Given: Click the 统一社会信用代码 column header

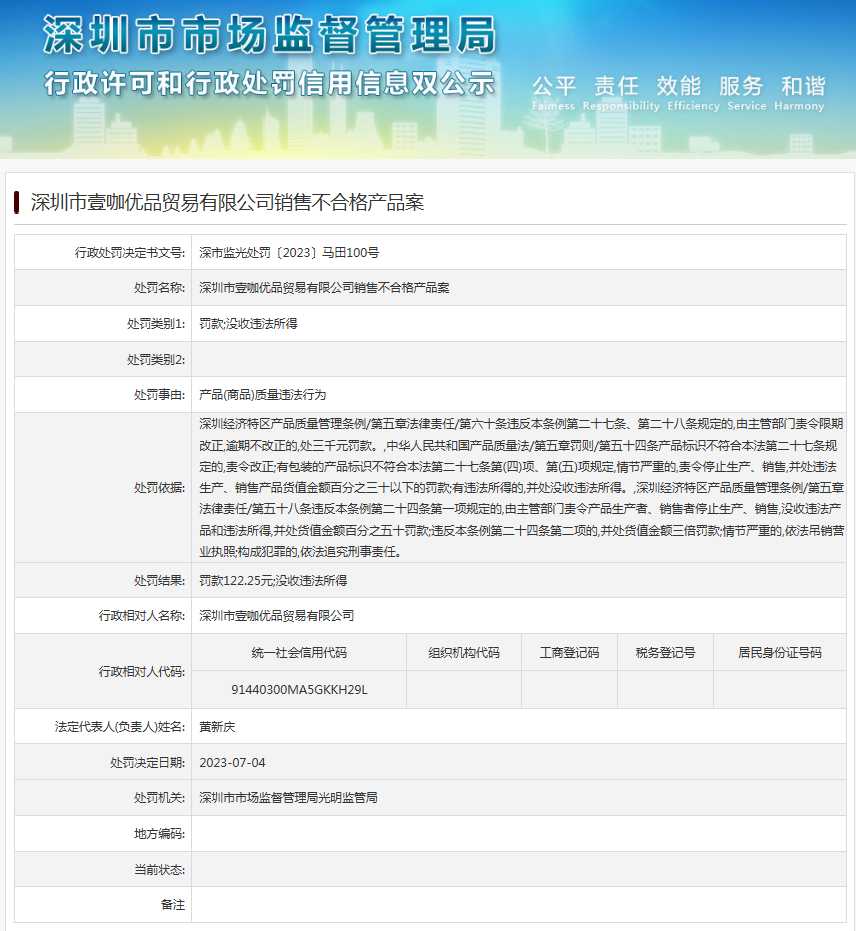Looking at the screenshot, I should tap(299, 653).
